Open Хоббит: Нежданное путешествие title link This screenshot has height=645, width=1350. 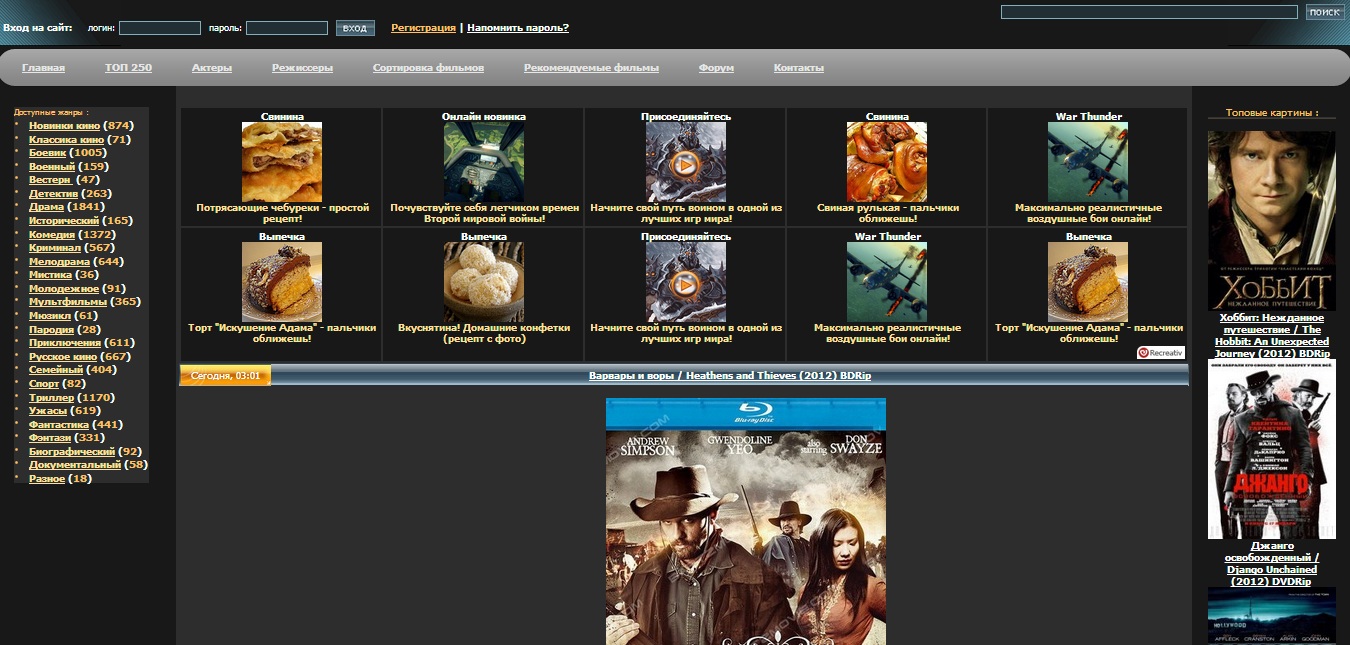click(x=1272, y=336)
